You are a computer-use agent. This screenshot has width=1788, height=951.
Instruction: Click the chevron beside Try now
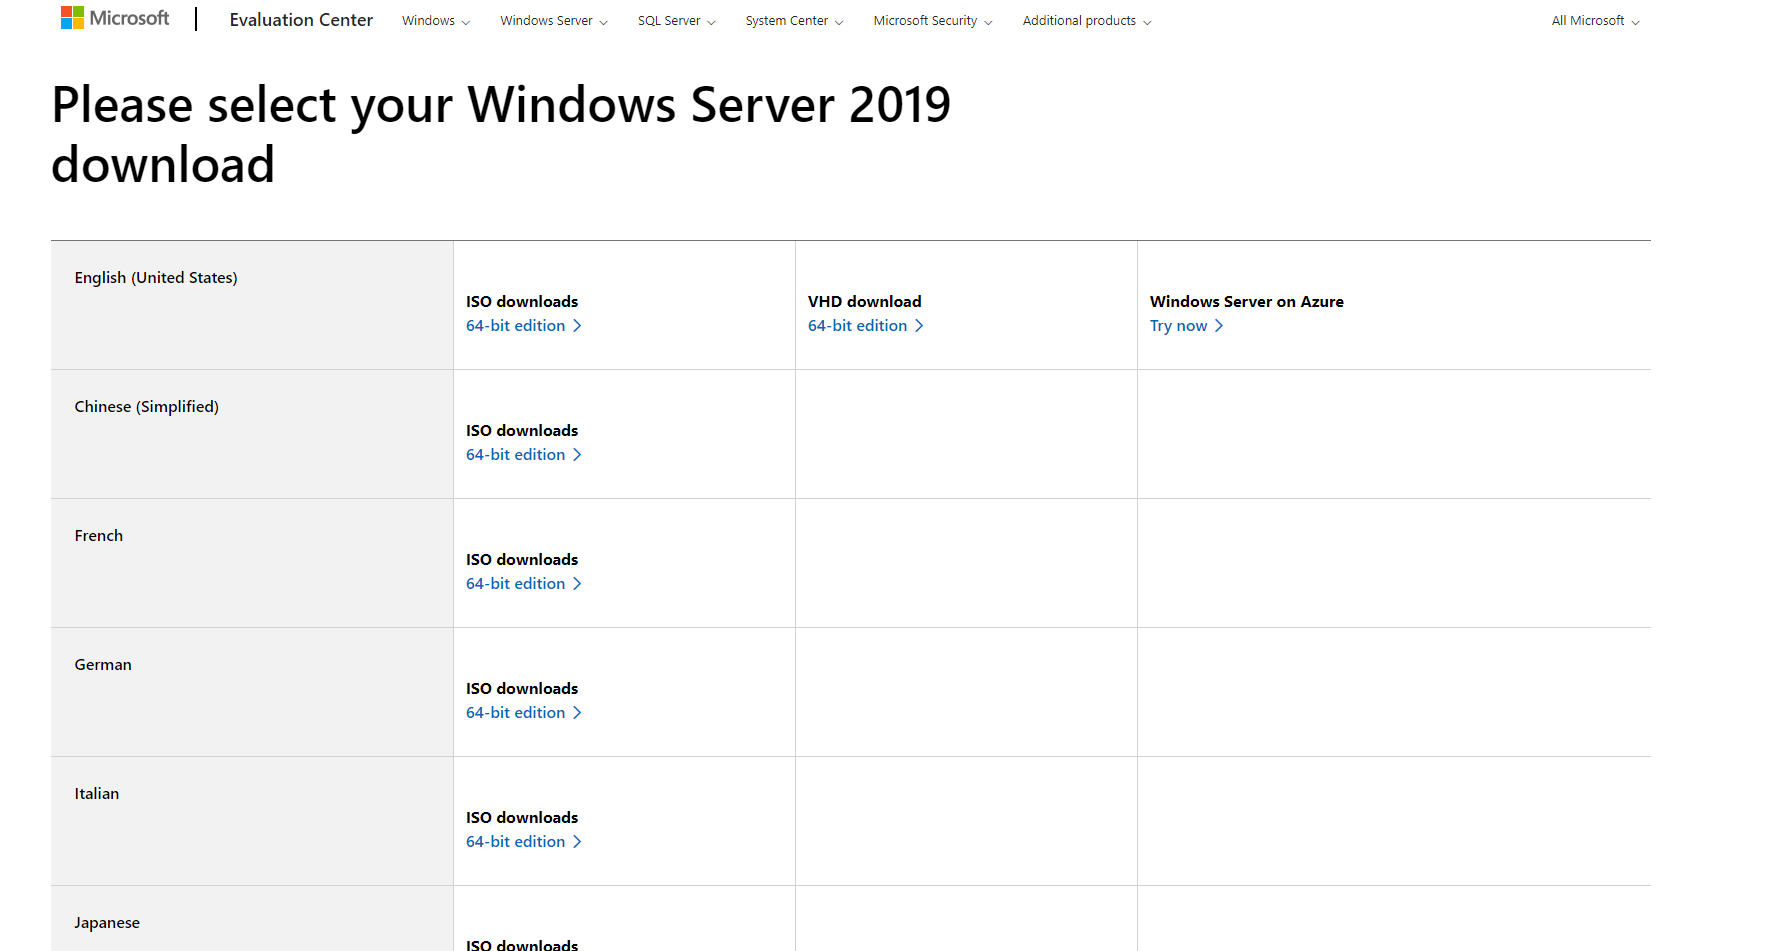tap(1219, 325)
